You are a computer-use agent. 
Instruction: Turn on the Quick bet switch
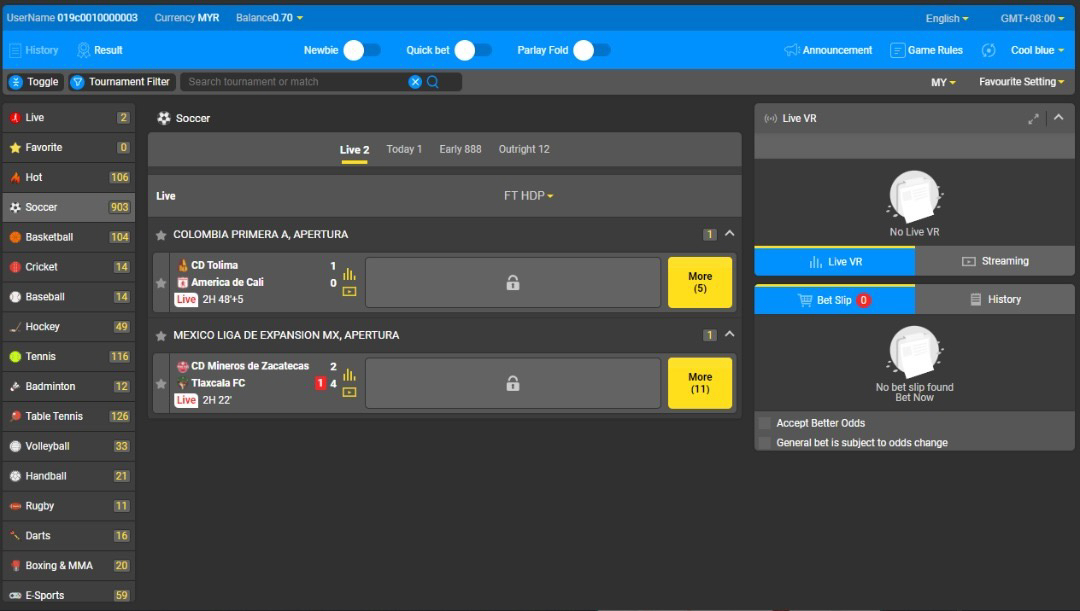coord(472,50)
